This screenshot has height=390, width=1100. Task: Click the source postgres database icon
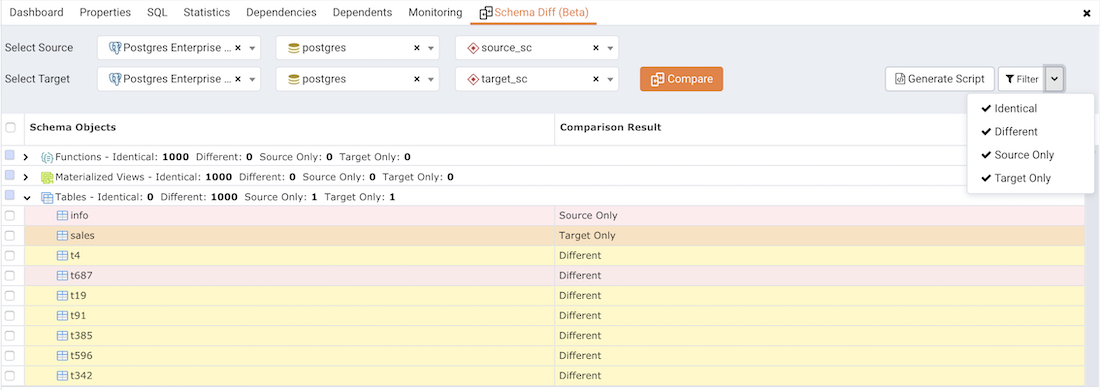[x=294, y=48]
